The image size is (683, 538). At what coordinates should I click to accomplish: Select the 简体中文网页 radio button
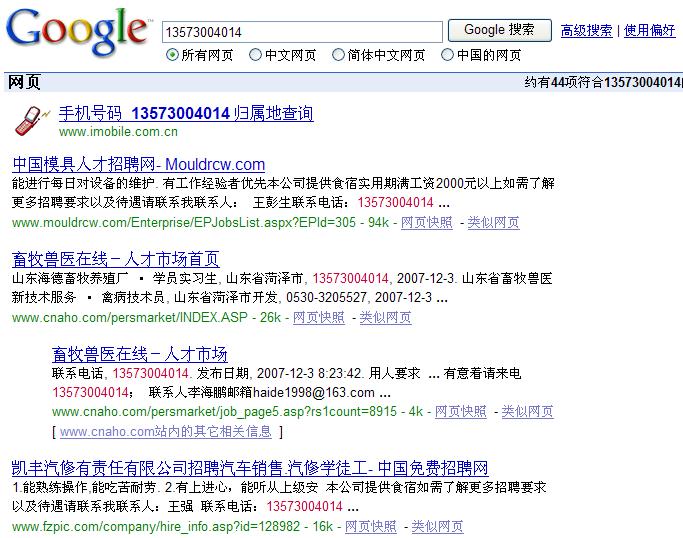point(339,55)
